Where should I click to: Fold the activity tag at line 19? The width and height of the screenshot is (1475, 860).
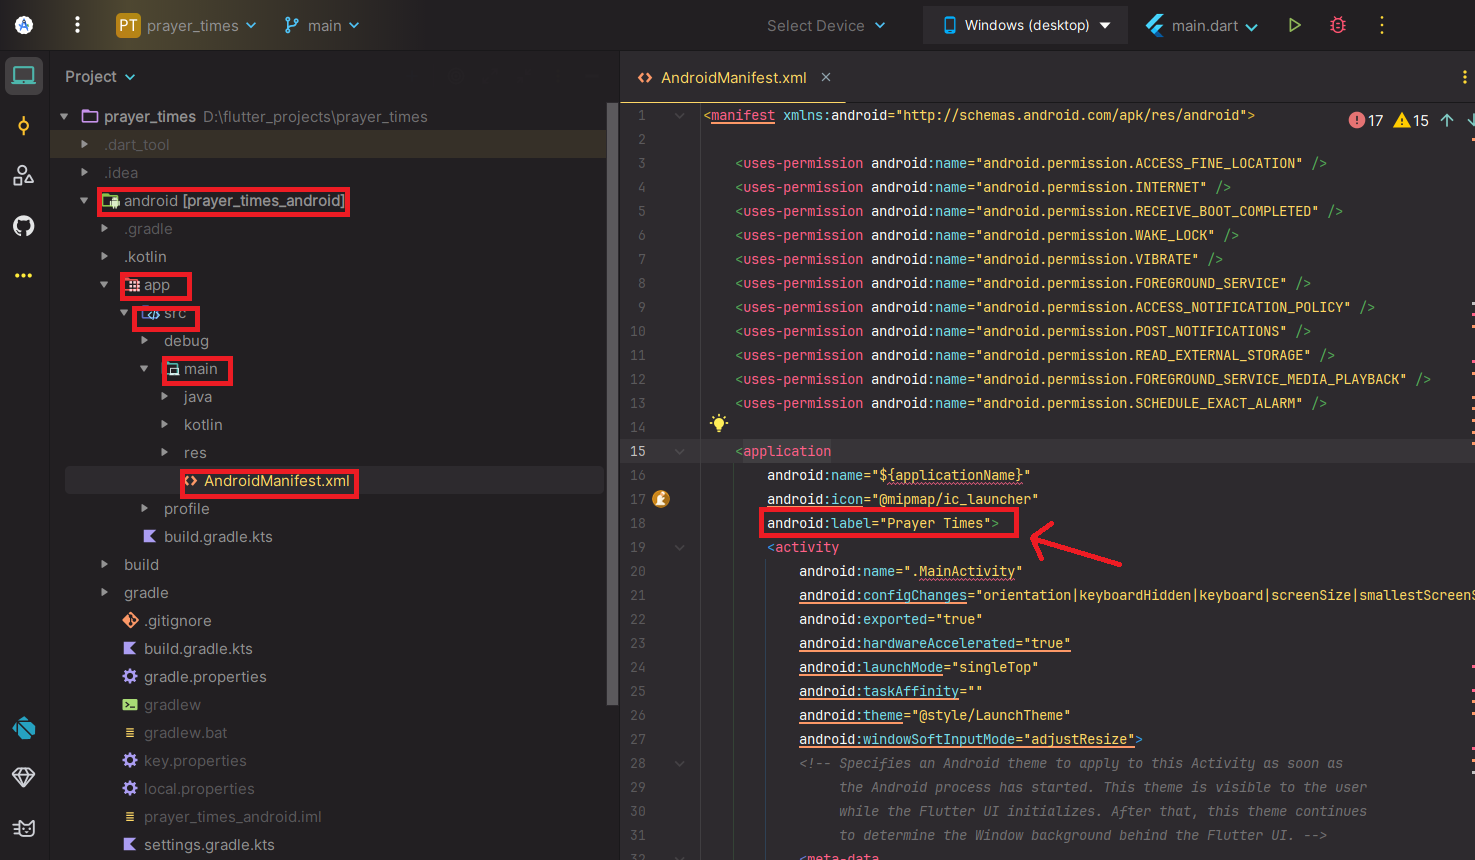pos(680,547)
